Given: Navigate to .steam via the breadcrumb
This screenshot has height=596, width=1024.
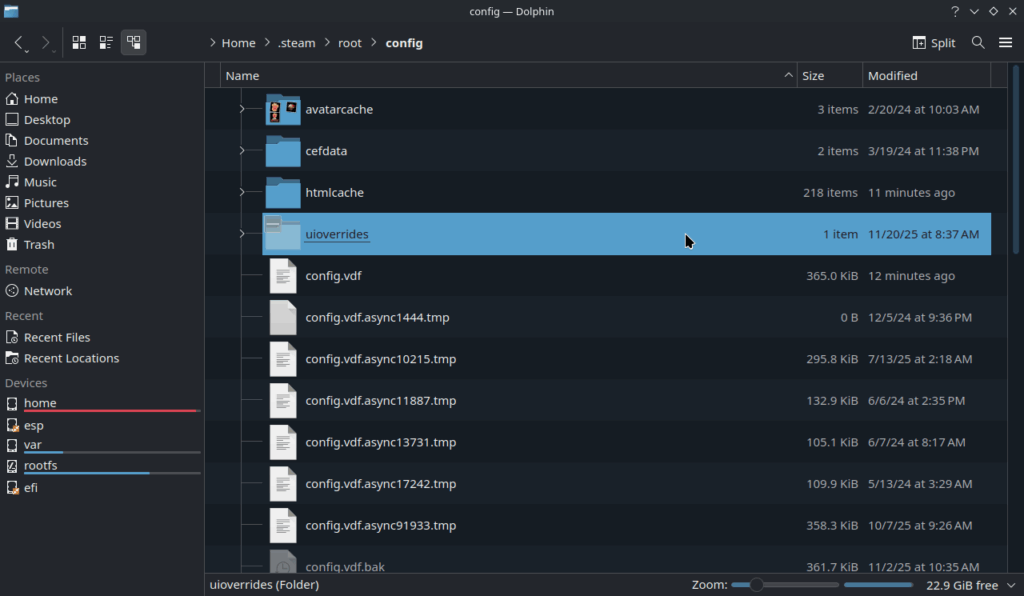Looking at the screenshot, I should click(296, 43).
